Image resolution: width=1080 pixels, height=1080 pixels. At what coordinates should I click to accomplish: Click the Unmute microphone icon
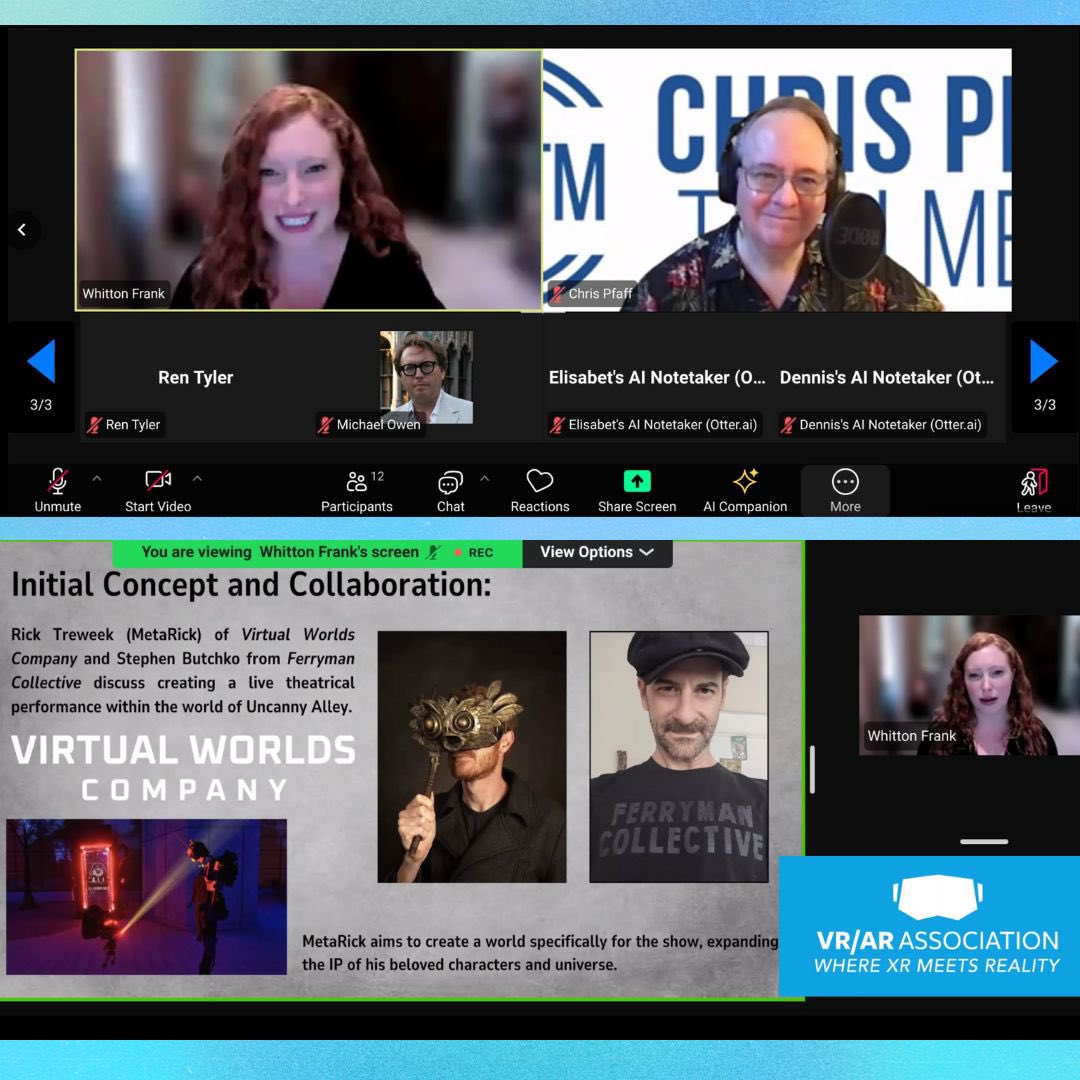tap(58, 481)
